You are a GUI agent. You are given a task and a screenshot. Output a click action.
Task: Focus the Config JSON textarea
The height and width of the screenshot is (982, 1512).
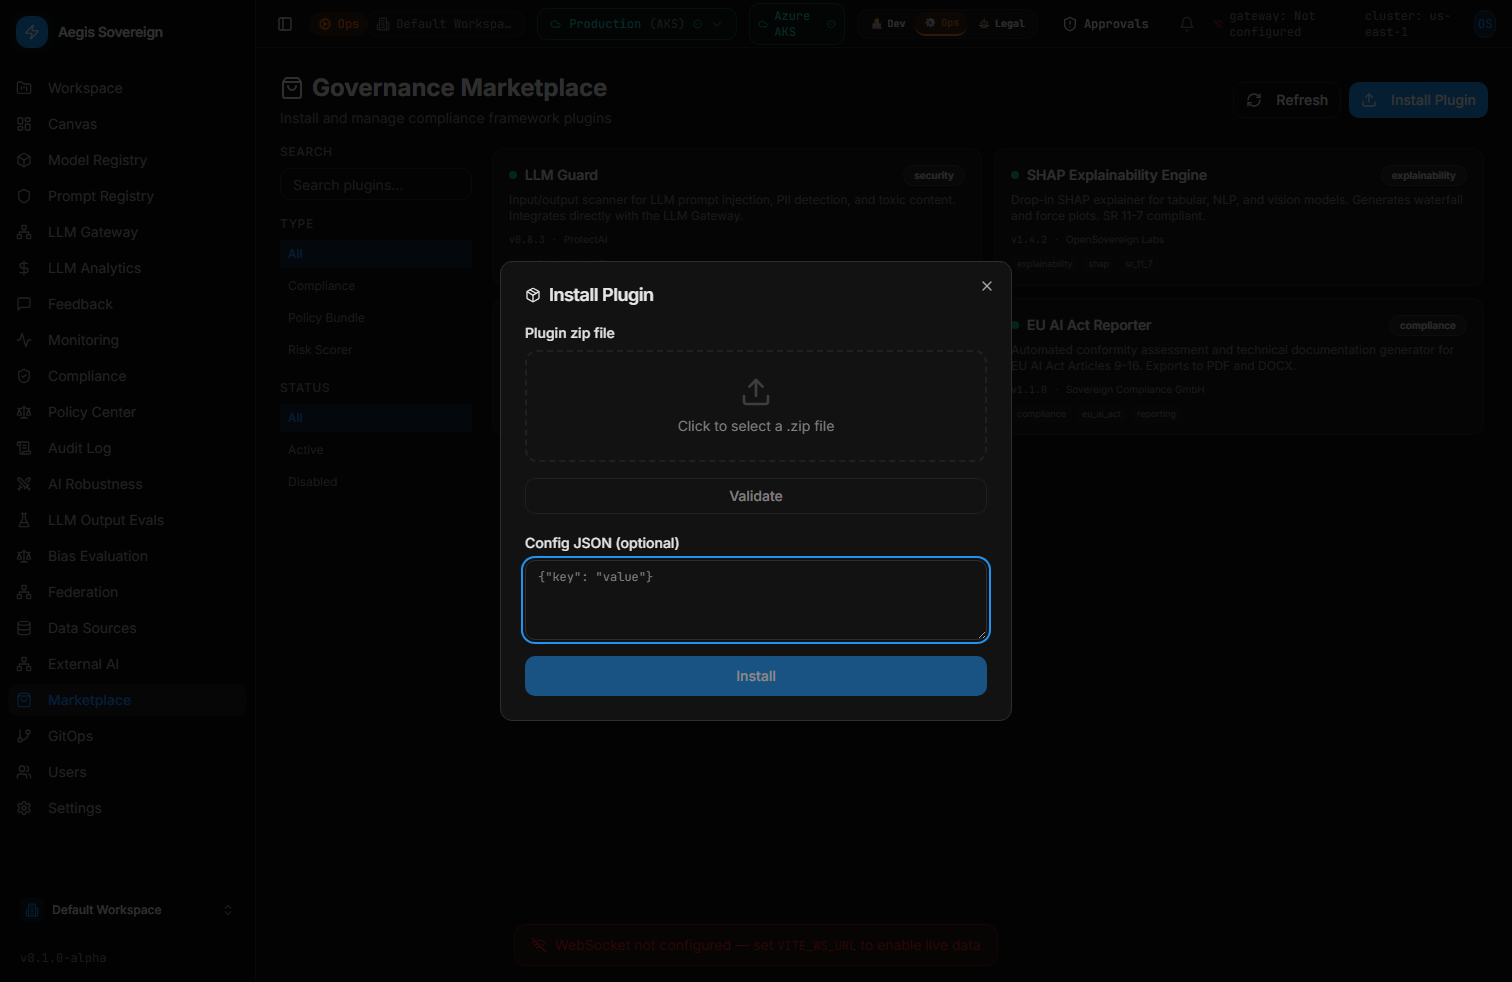click(756, 600)
